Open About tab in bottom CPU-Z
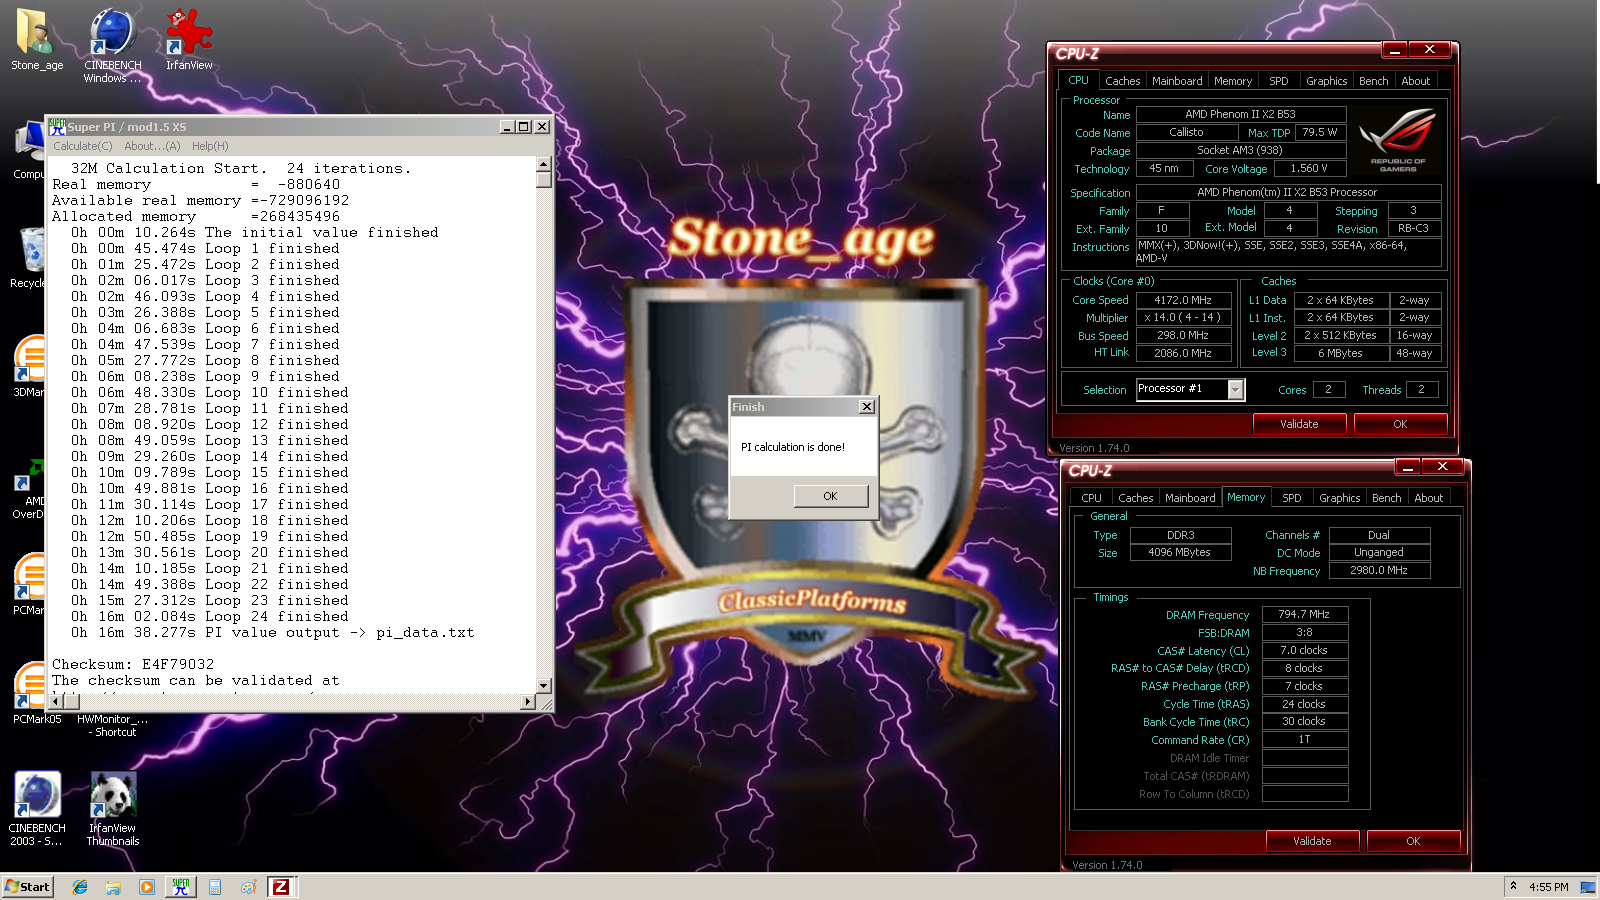 (1428, 498)
